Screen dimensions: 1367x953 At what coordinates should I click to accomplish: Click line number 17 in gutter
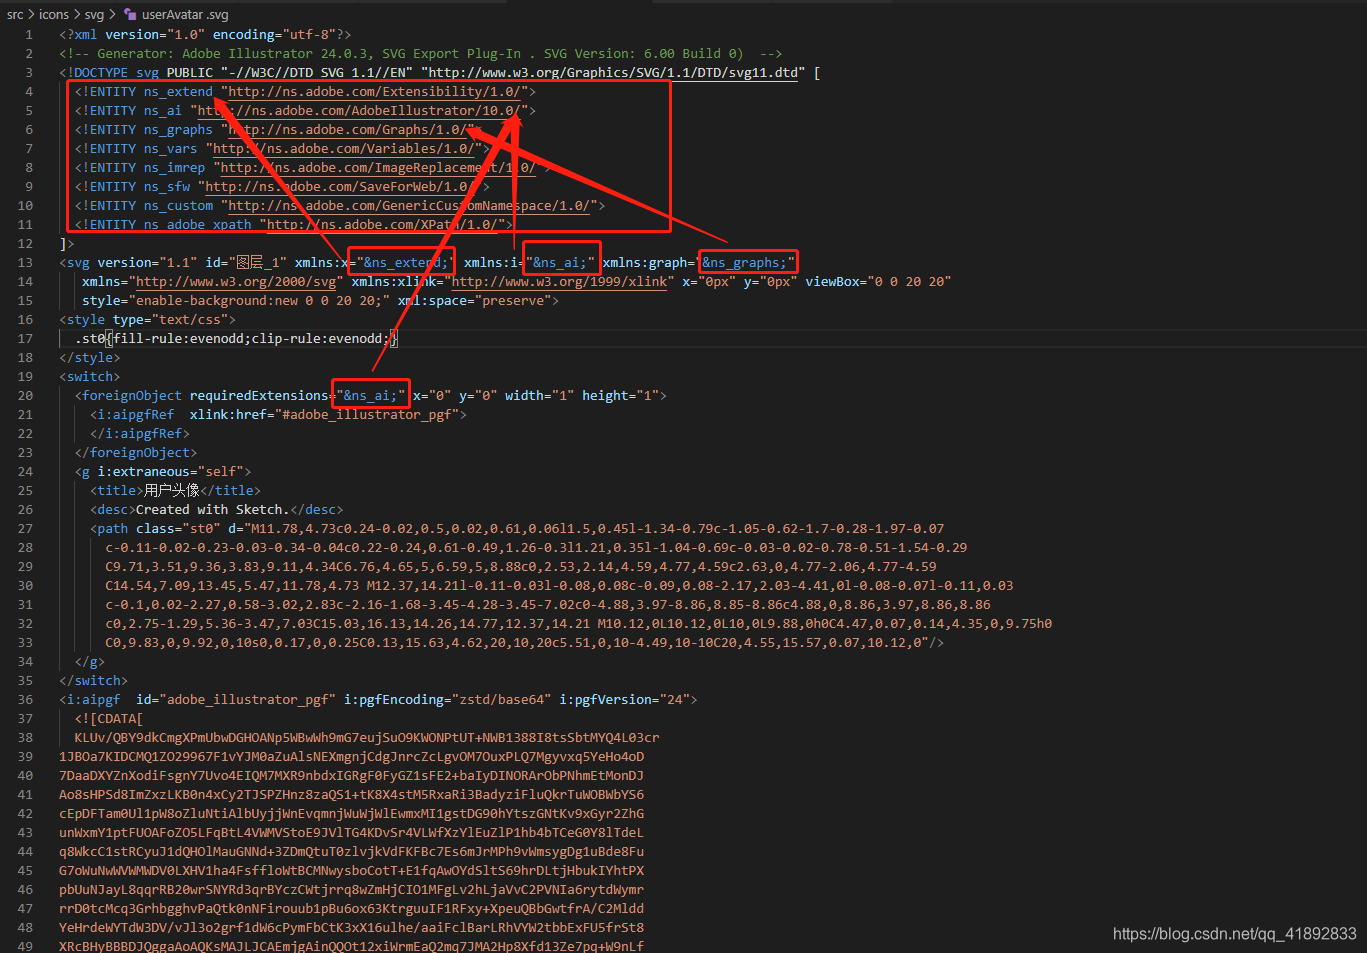click(x=25, y=339)
